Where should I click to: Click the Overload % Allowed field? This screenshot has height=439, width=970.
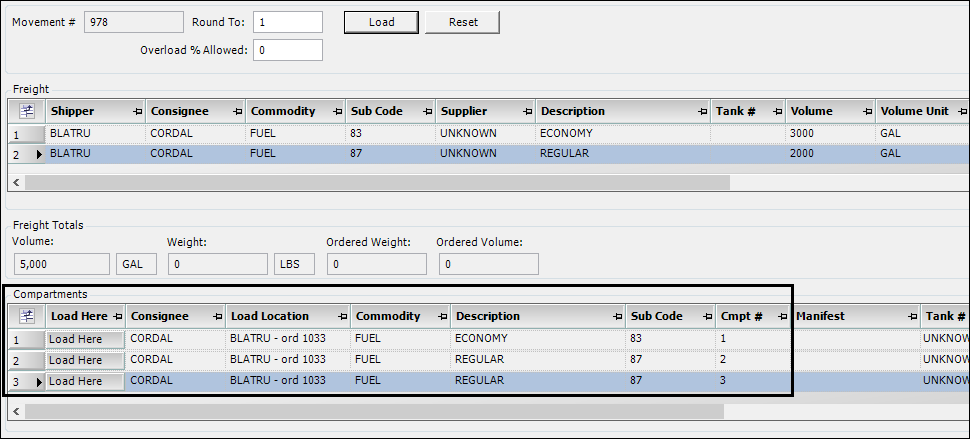coord(287,50)
